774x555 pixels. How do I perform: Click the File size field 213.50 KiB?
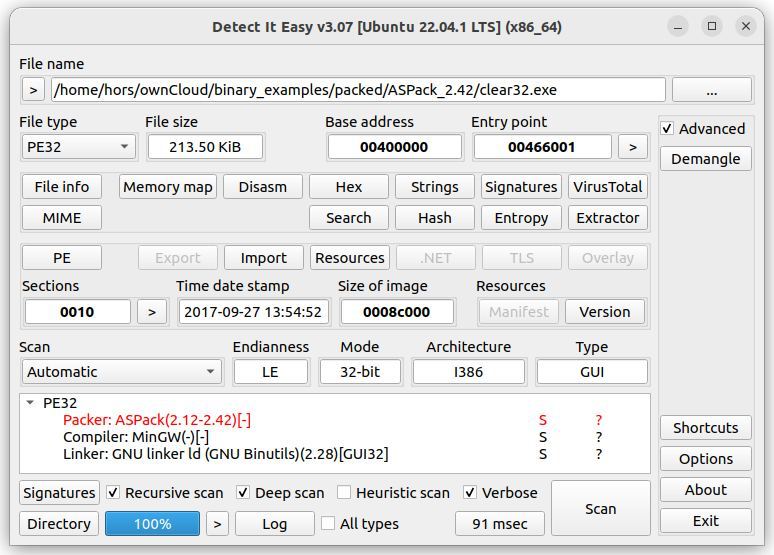(205, 147)
